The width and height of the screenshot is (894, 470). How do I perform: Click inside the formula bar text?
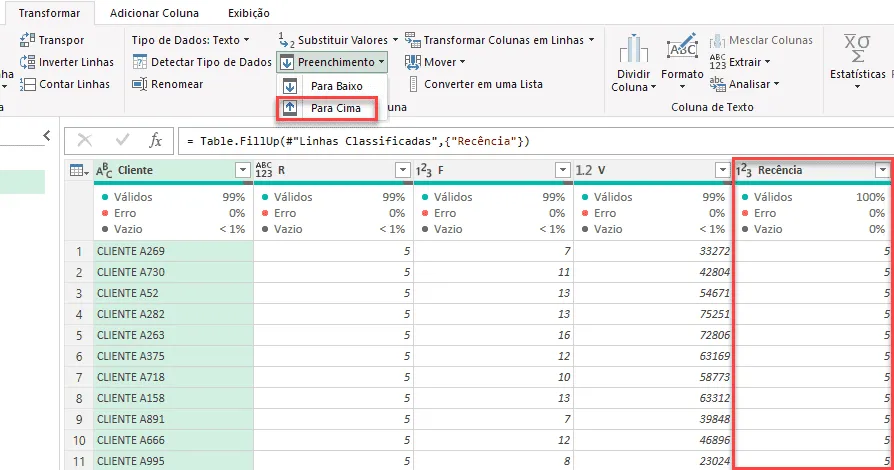coord(359,141)
